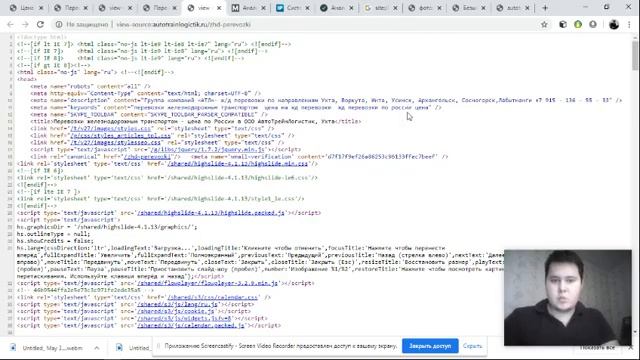
Task: Close the 'site:' Google tab
Action: coord(395,8)
